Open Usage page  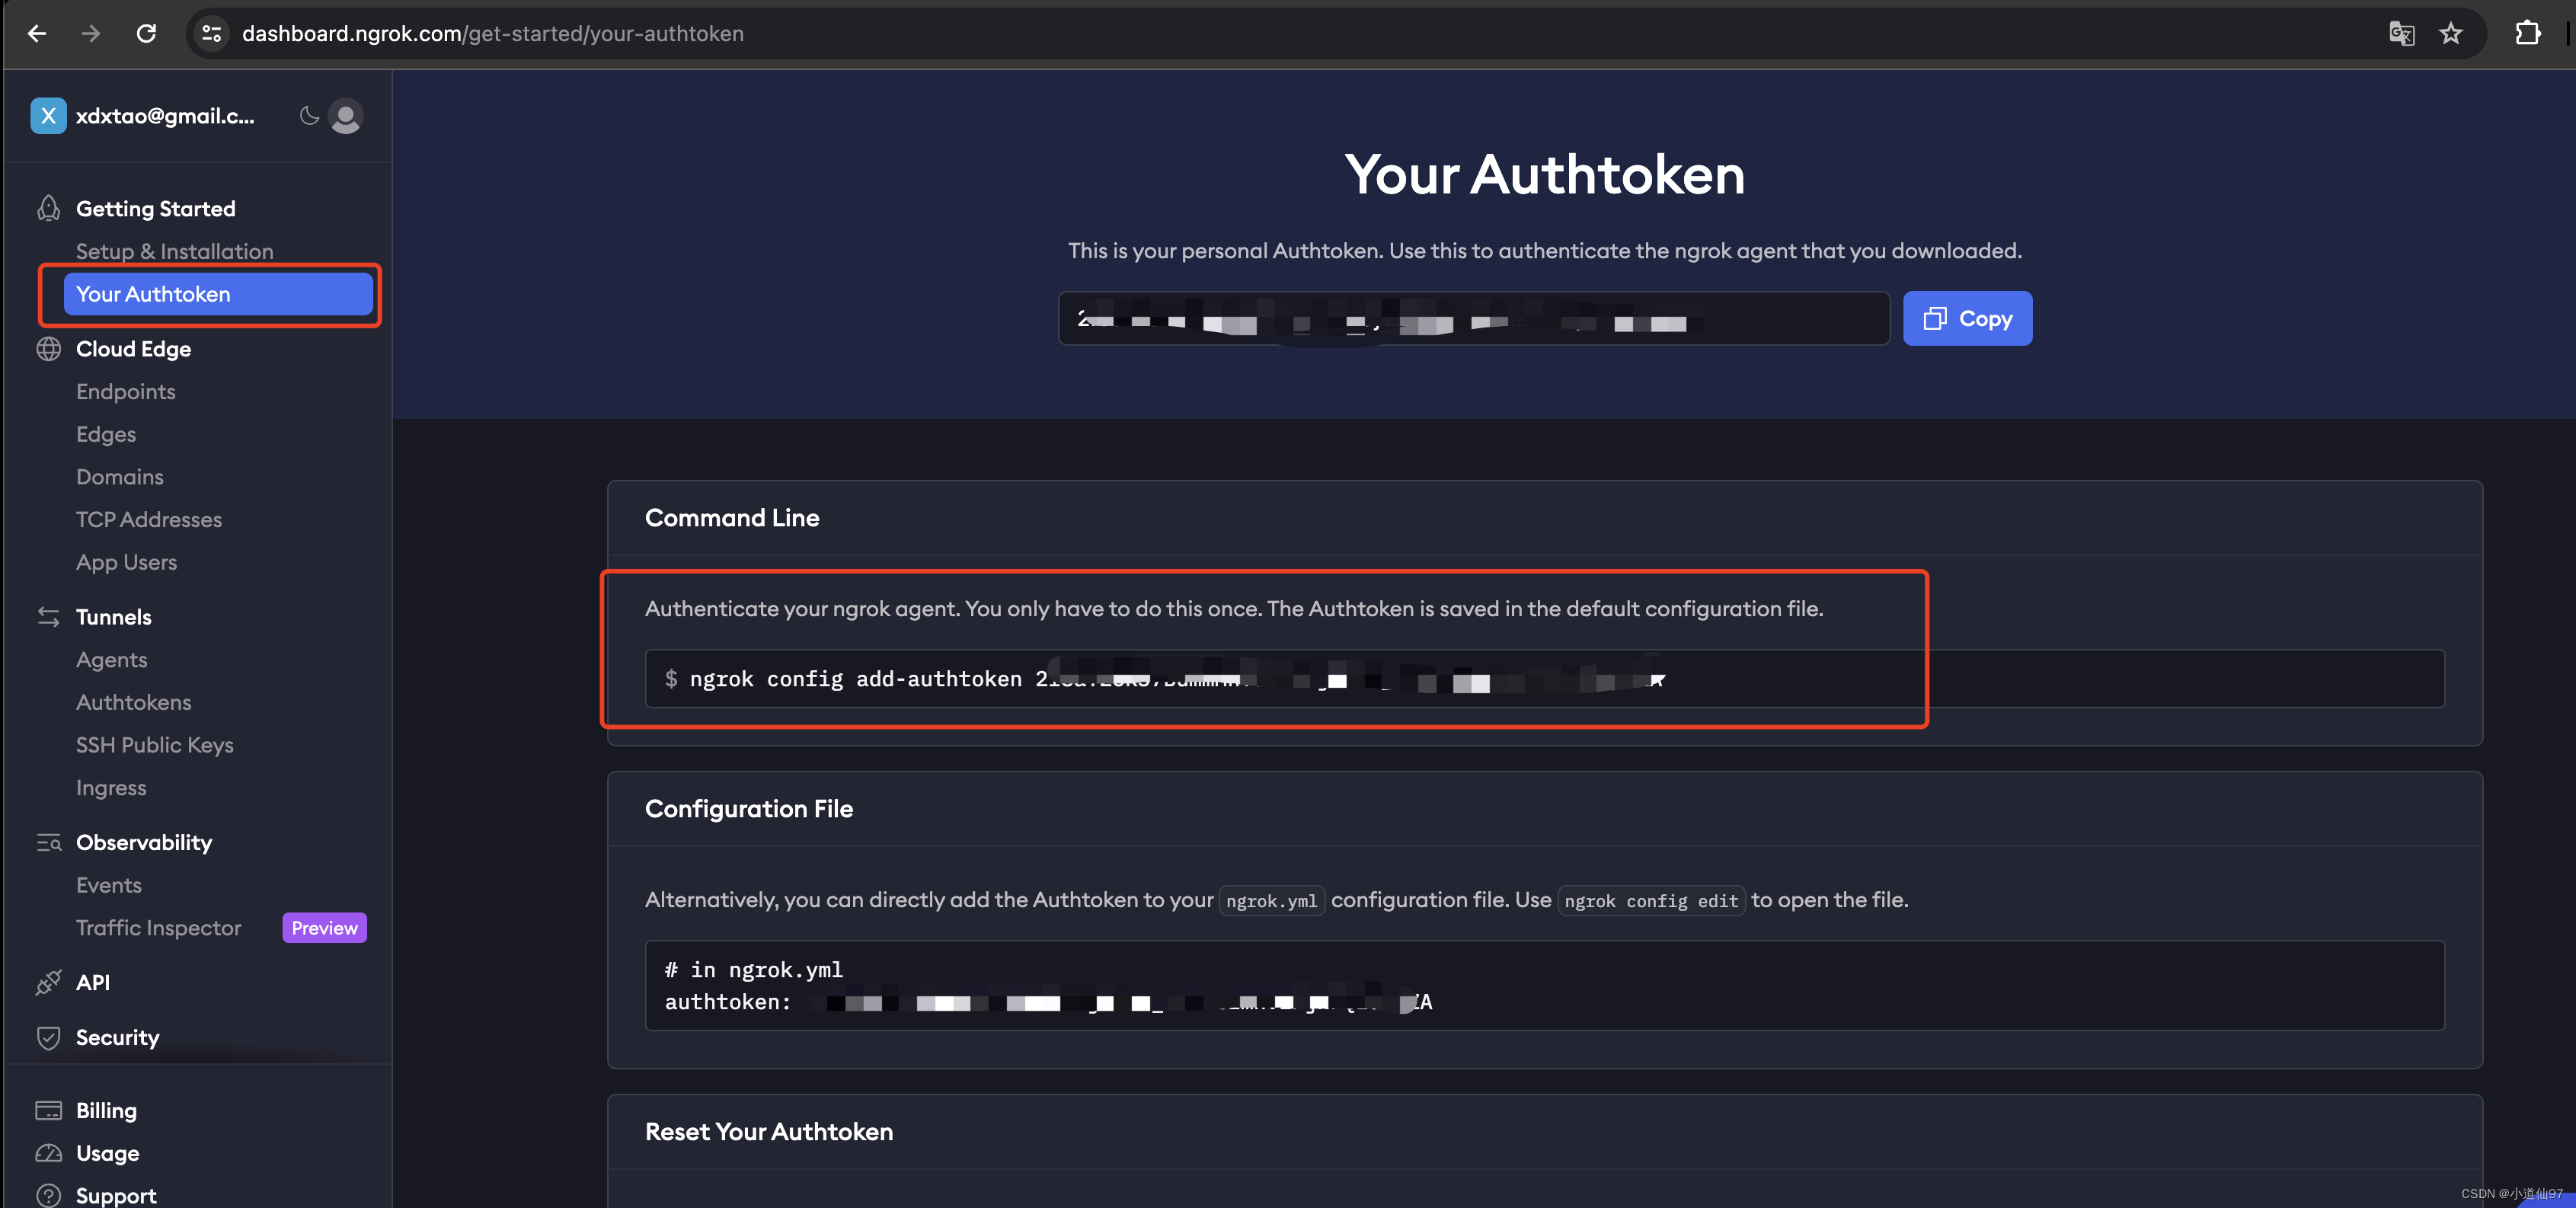pos(108,1153)
